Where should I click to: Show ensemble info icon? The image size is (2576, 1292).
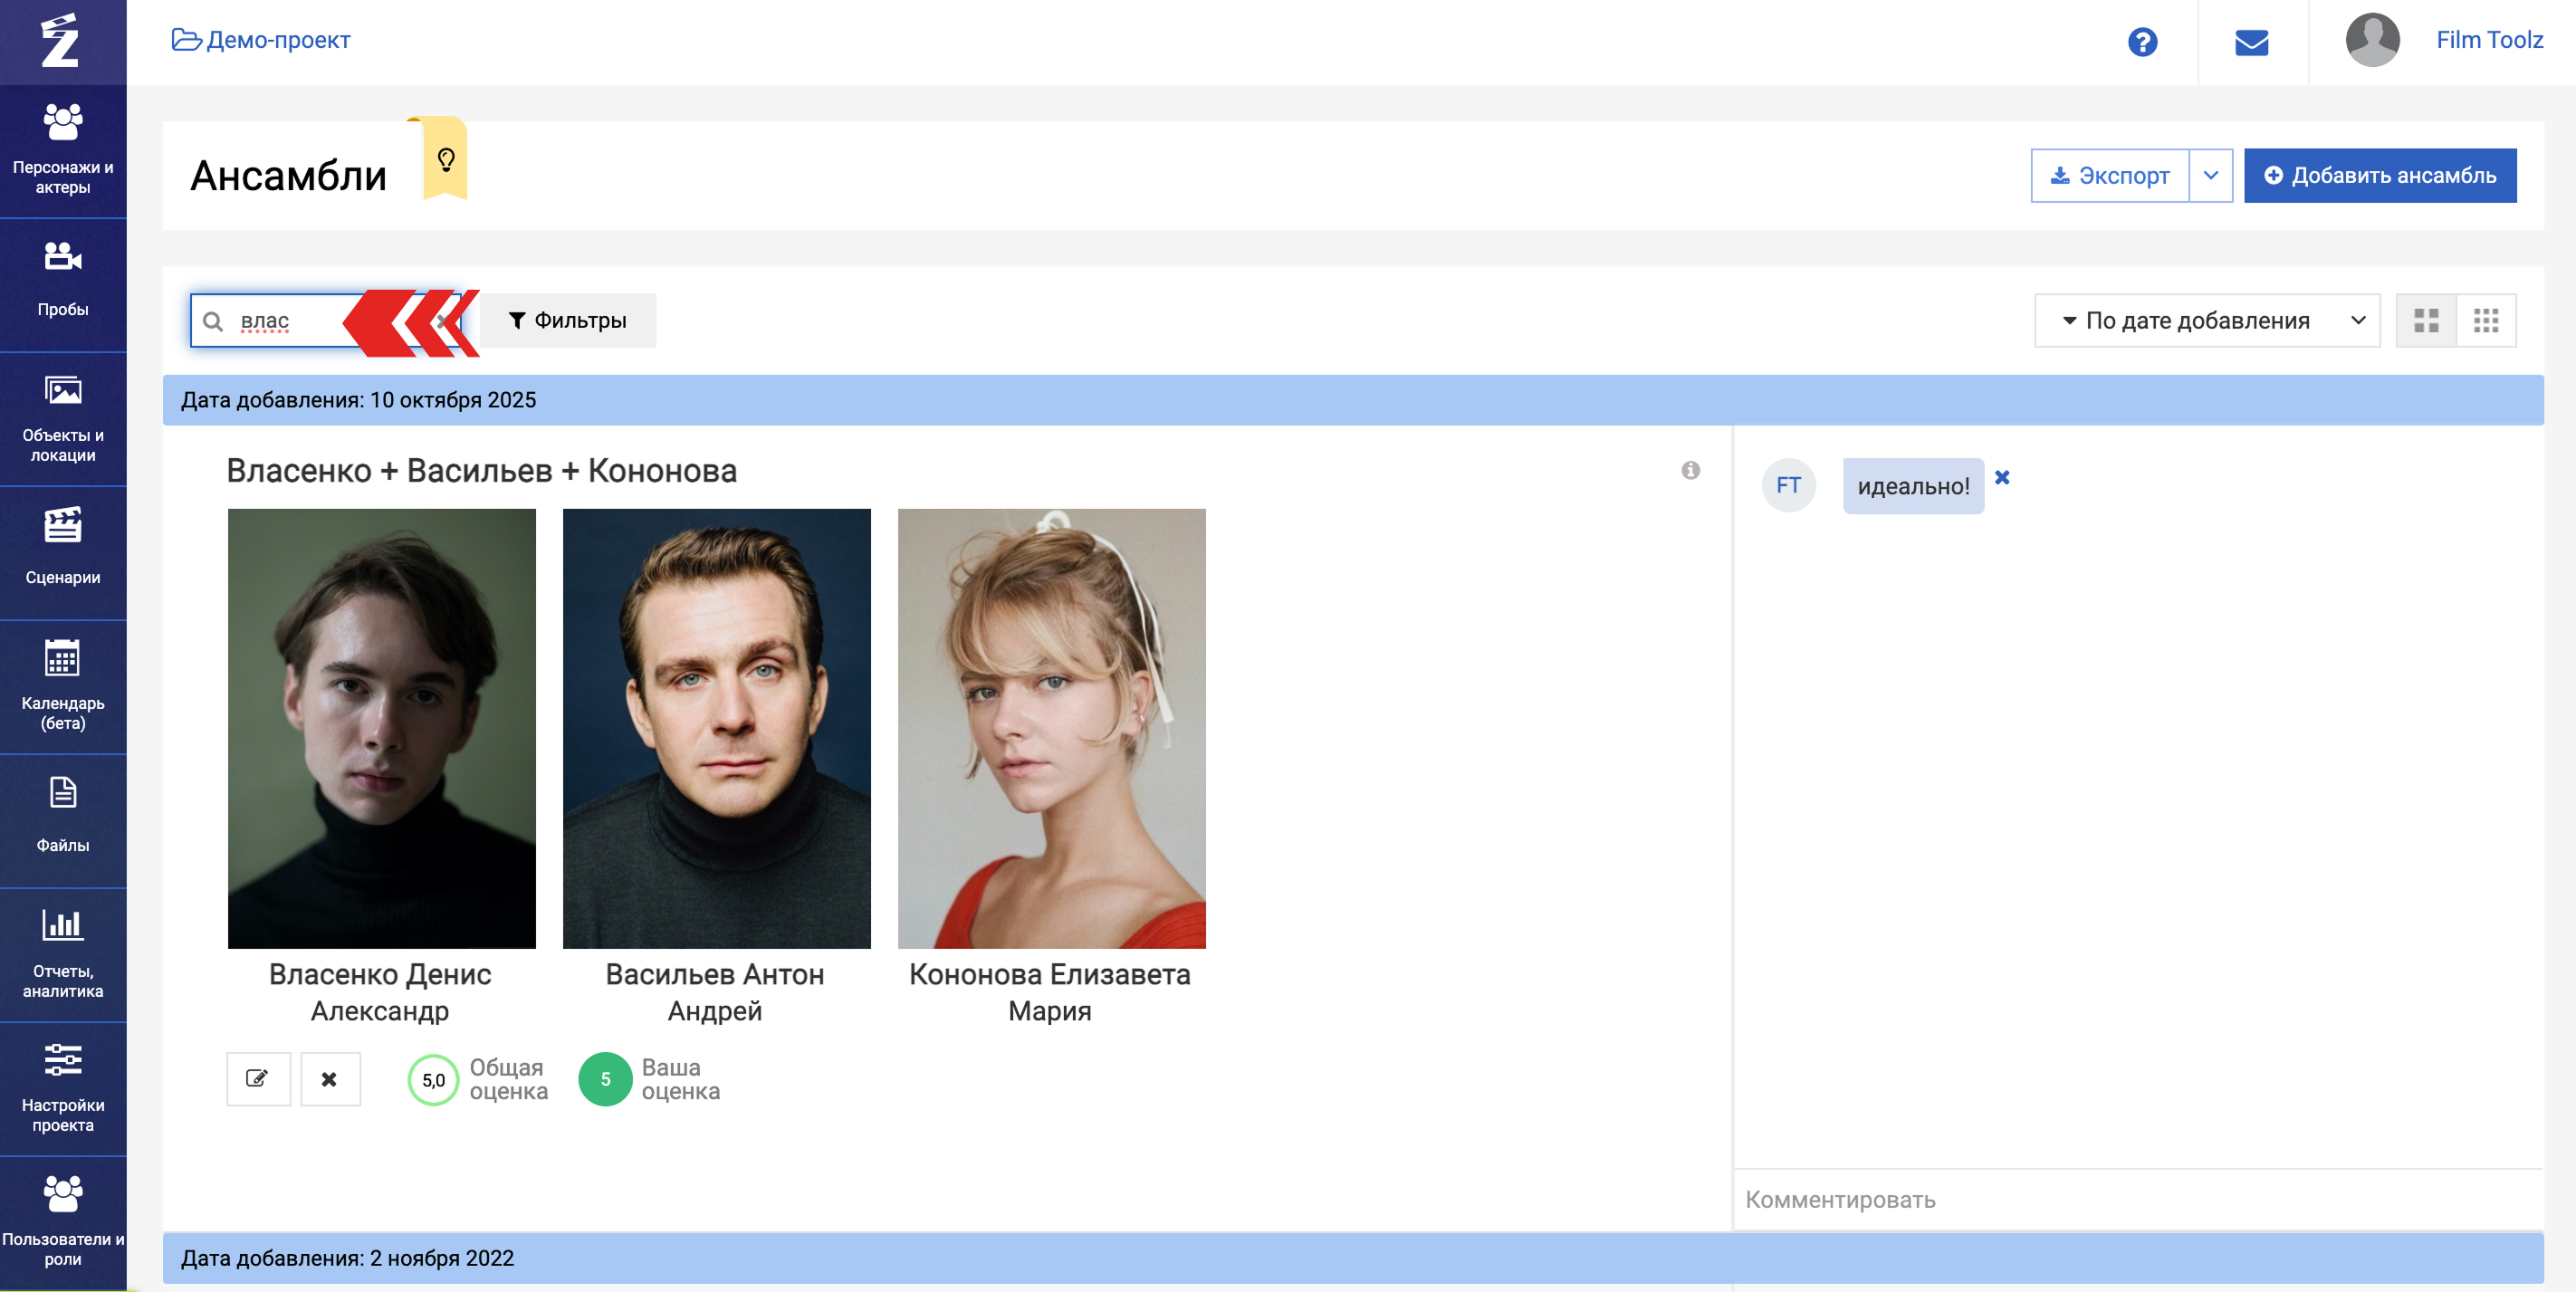click(x=1690, y=470)
